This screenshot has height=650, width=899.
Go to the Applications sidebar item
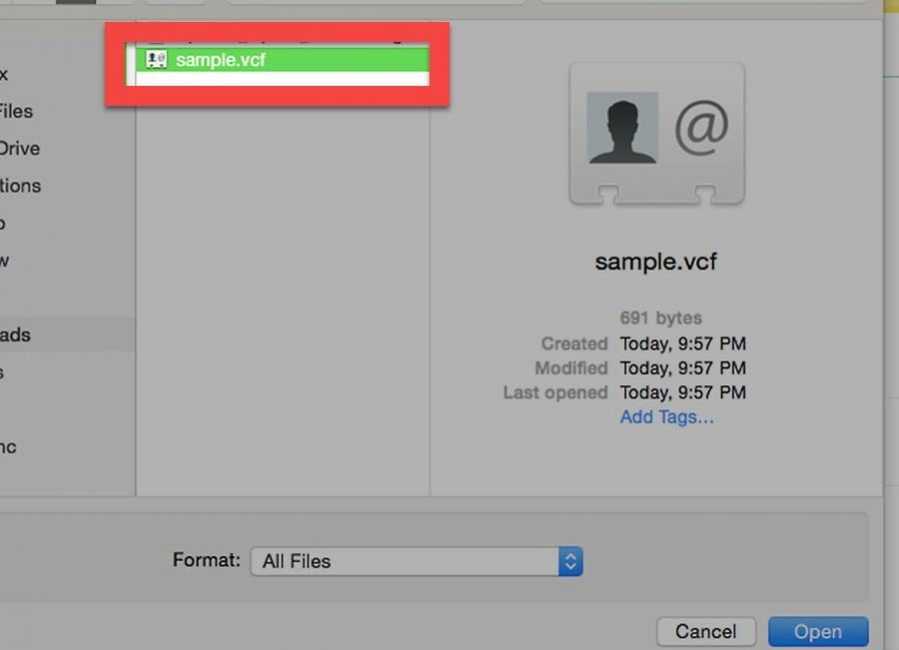pyautogui.click(x=20, y=186)
